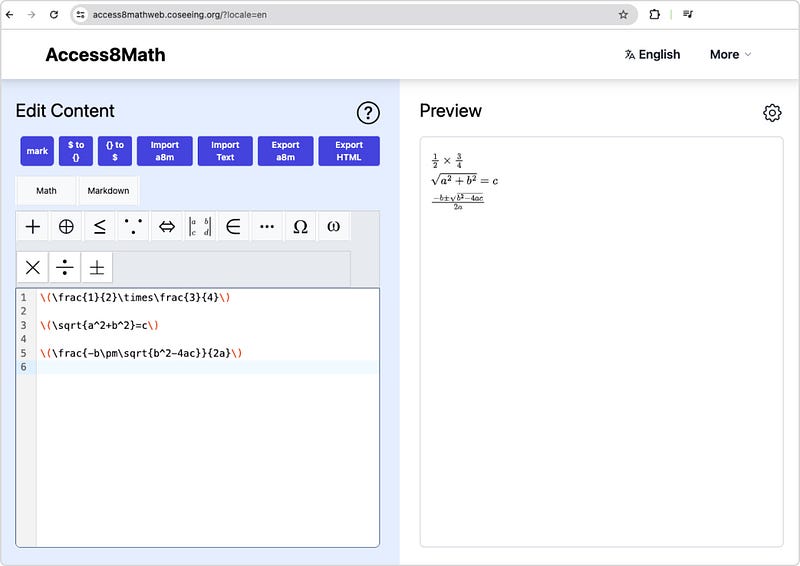Click the browser forward arrow
This screenshot has height=566, width=800.
tap(31, 15)
